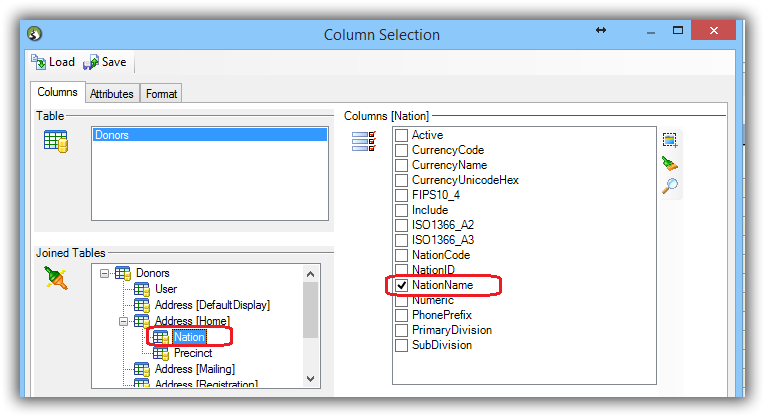Click the select-all columns icon
This screenshot has width=765, height=417.
coord(670,139)
